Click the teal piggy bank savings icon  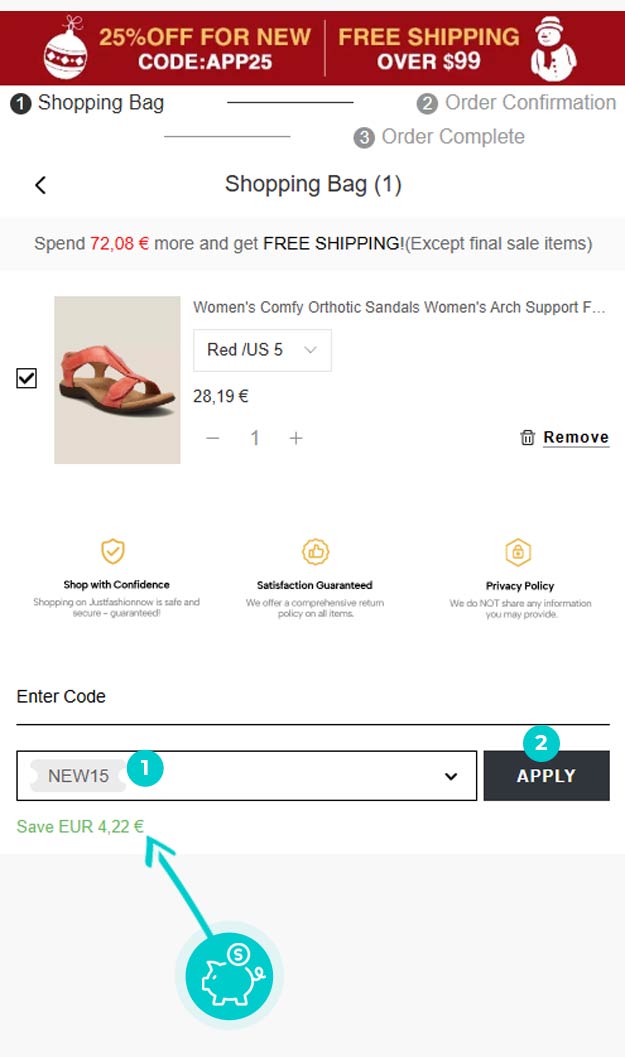click(229, 975)
